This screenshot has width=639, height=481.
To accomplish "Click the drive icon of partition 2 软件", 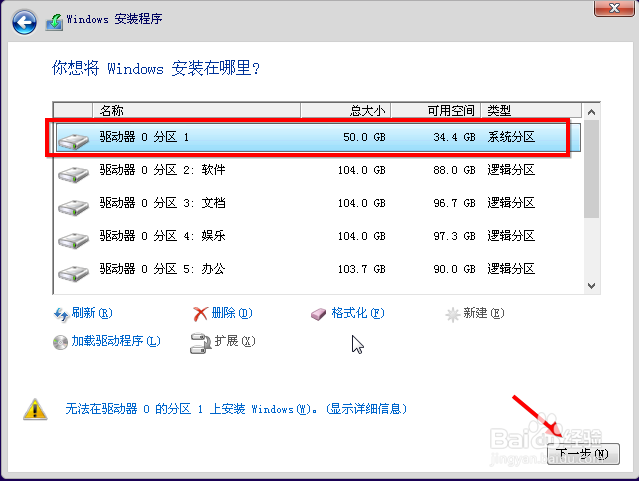I will tap(73, 174).
